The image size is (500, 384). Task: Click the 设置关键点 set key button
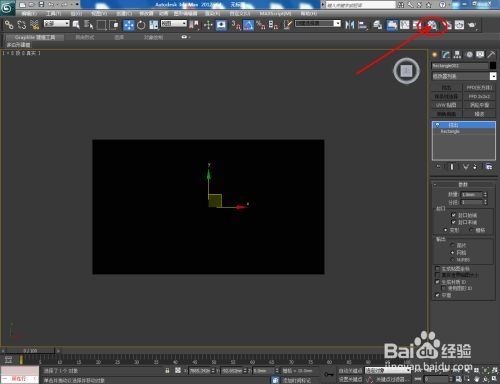coord(350,379)
